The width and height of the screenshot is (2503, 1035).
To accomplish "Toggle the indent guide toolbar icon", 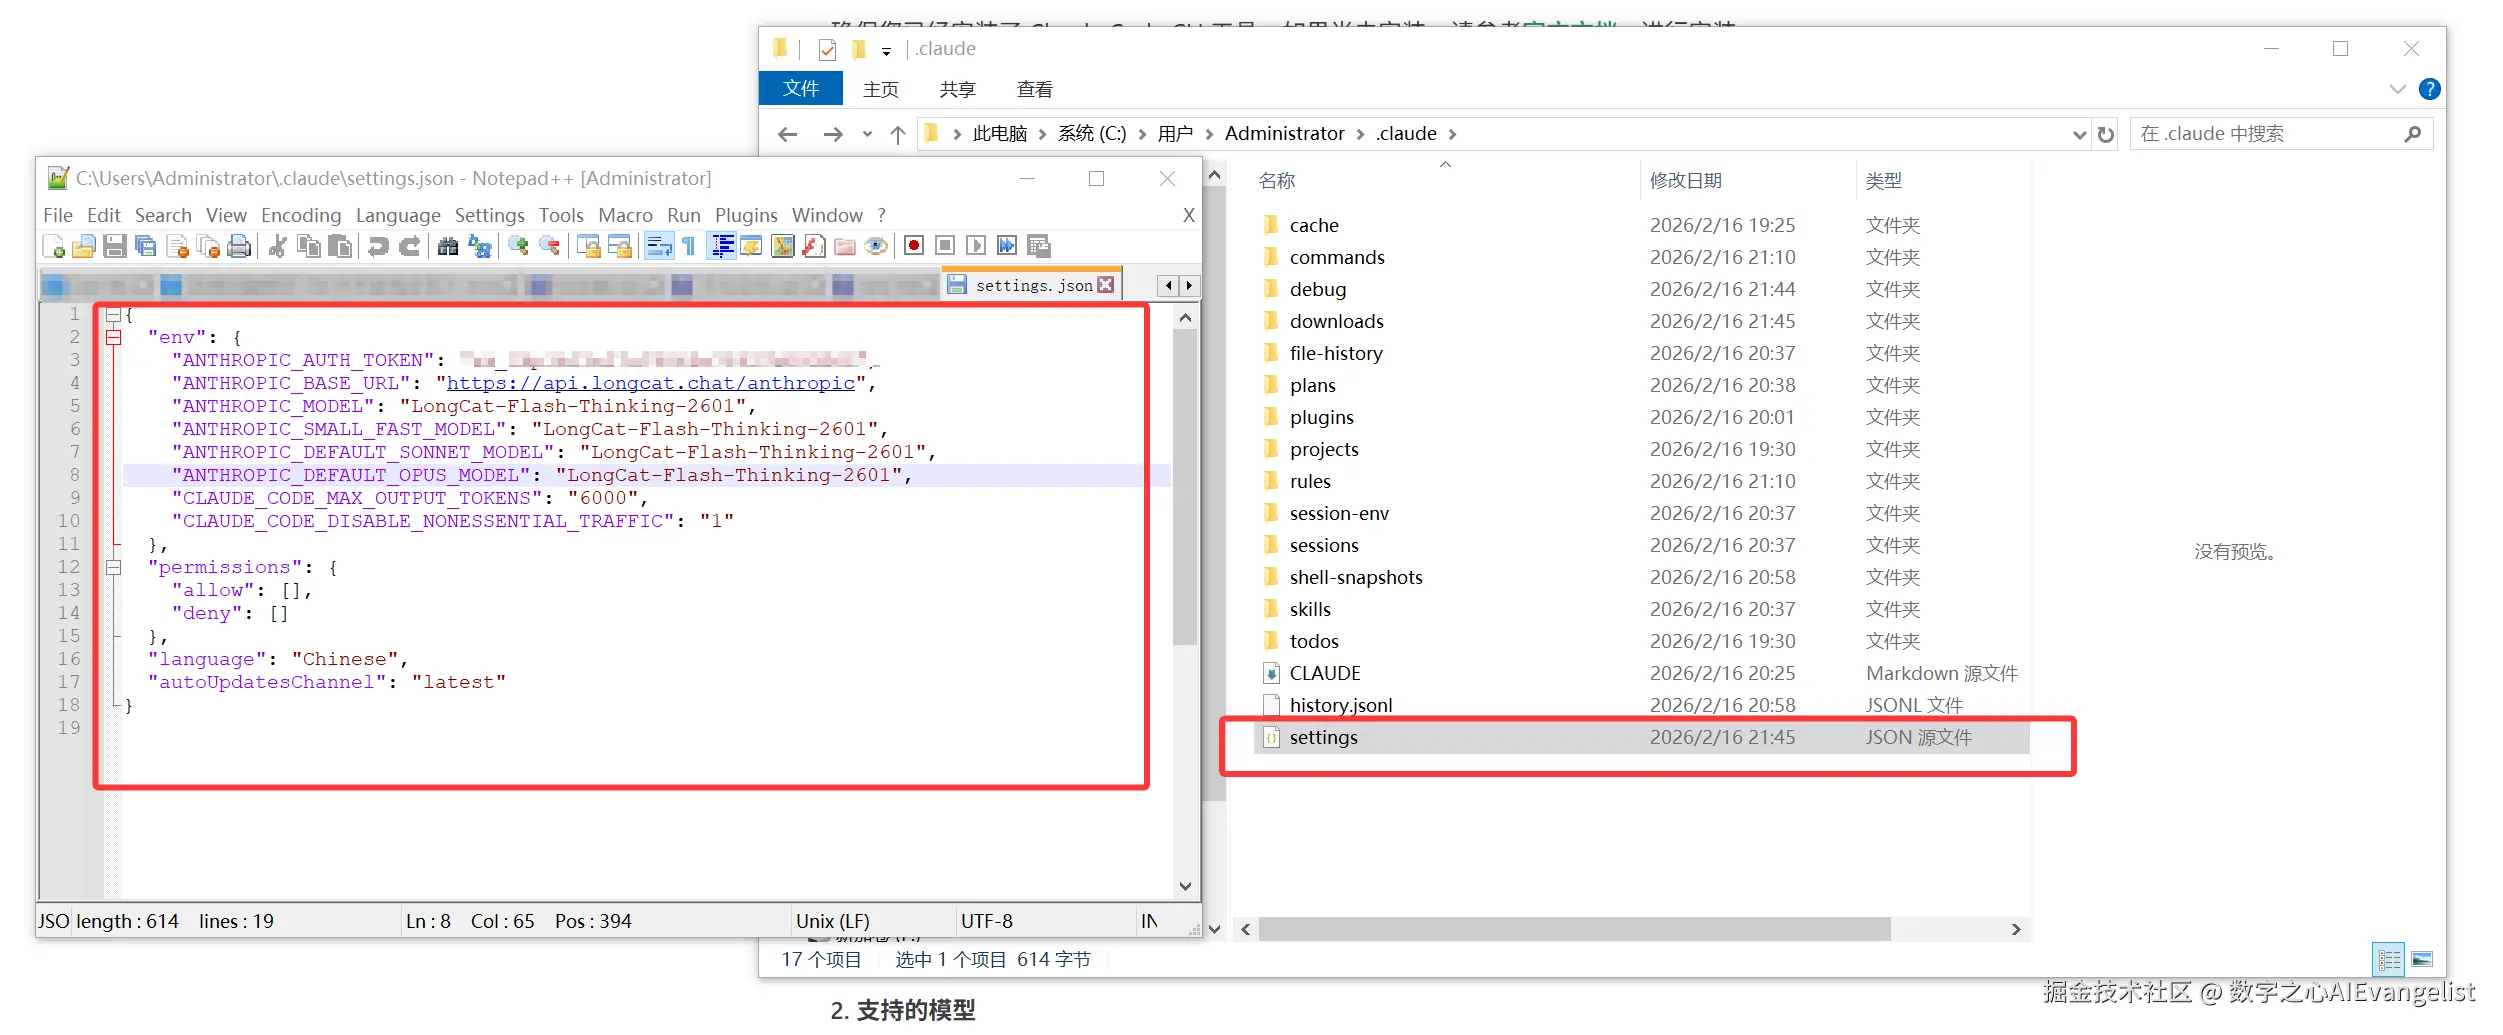I will coord(721,246).
